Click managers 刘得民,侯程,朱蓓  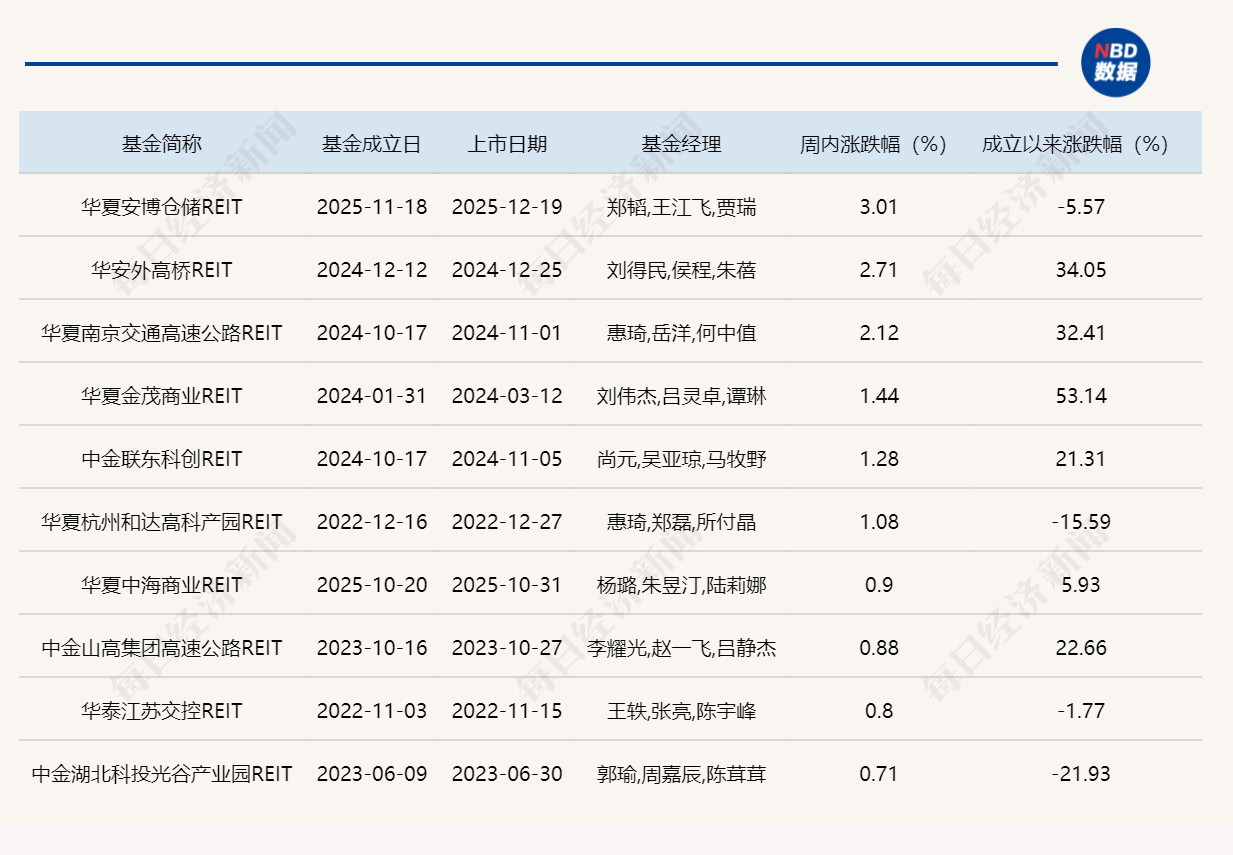(x=681, y=270)
